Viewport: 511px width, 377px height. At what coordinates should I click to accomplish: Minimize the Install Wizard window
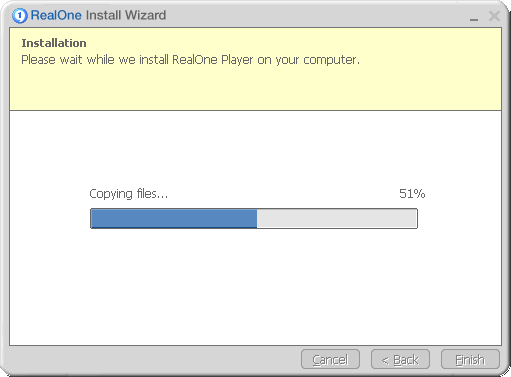tap(474, 17)
